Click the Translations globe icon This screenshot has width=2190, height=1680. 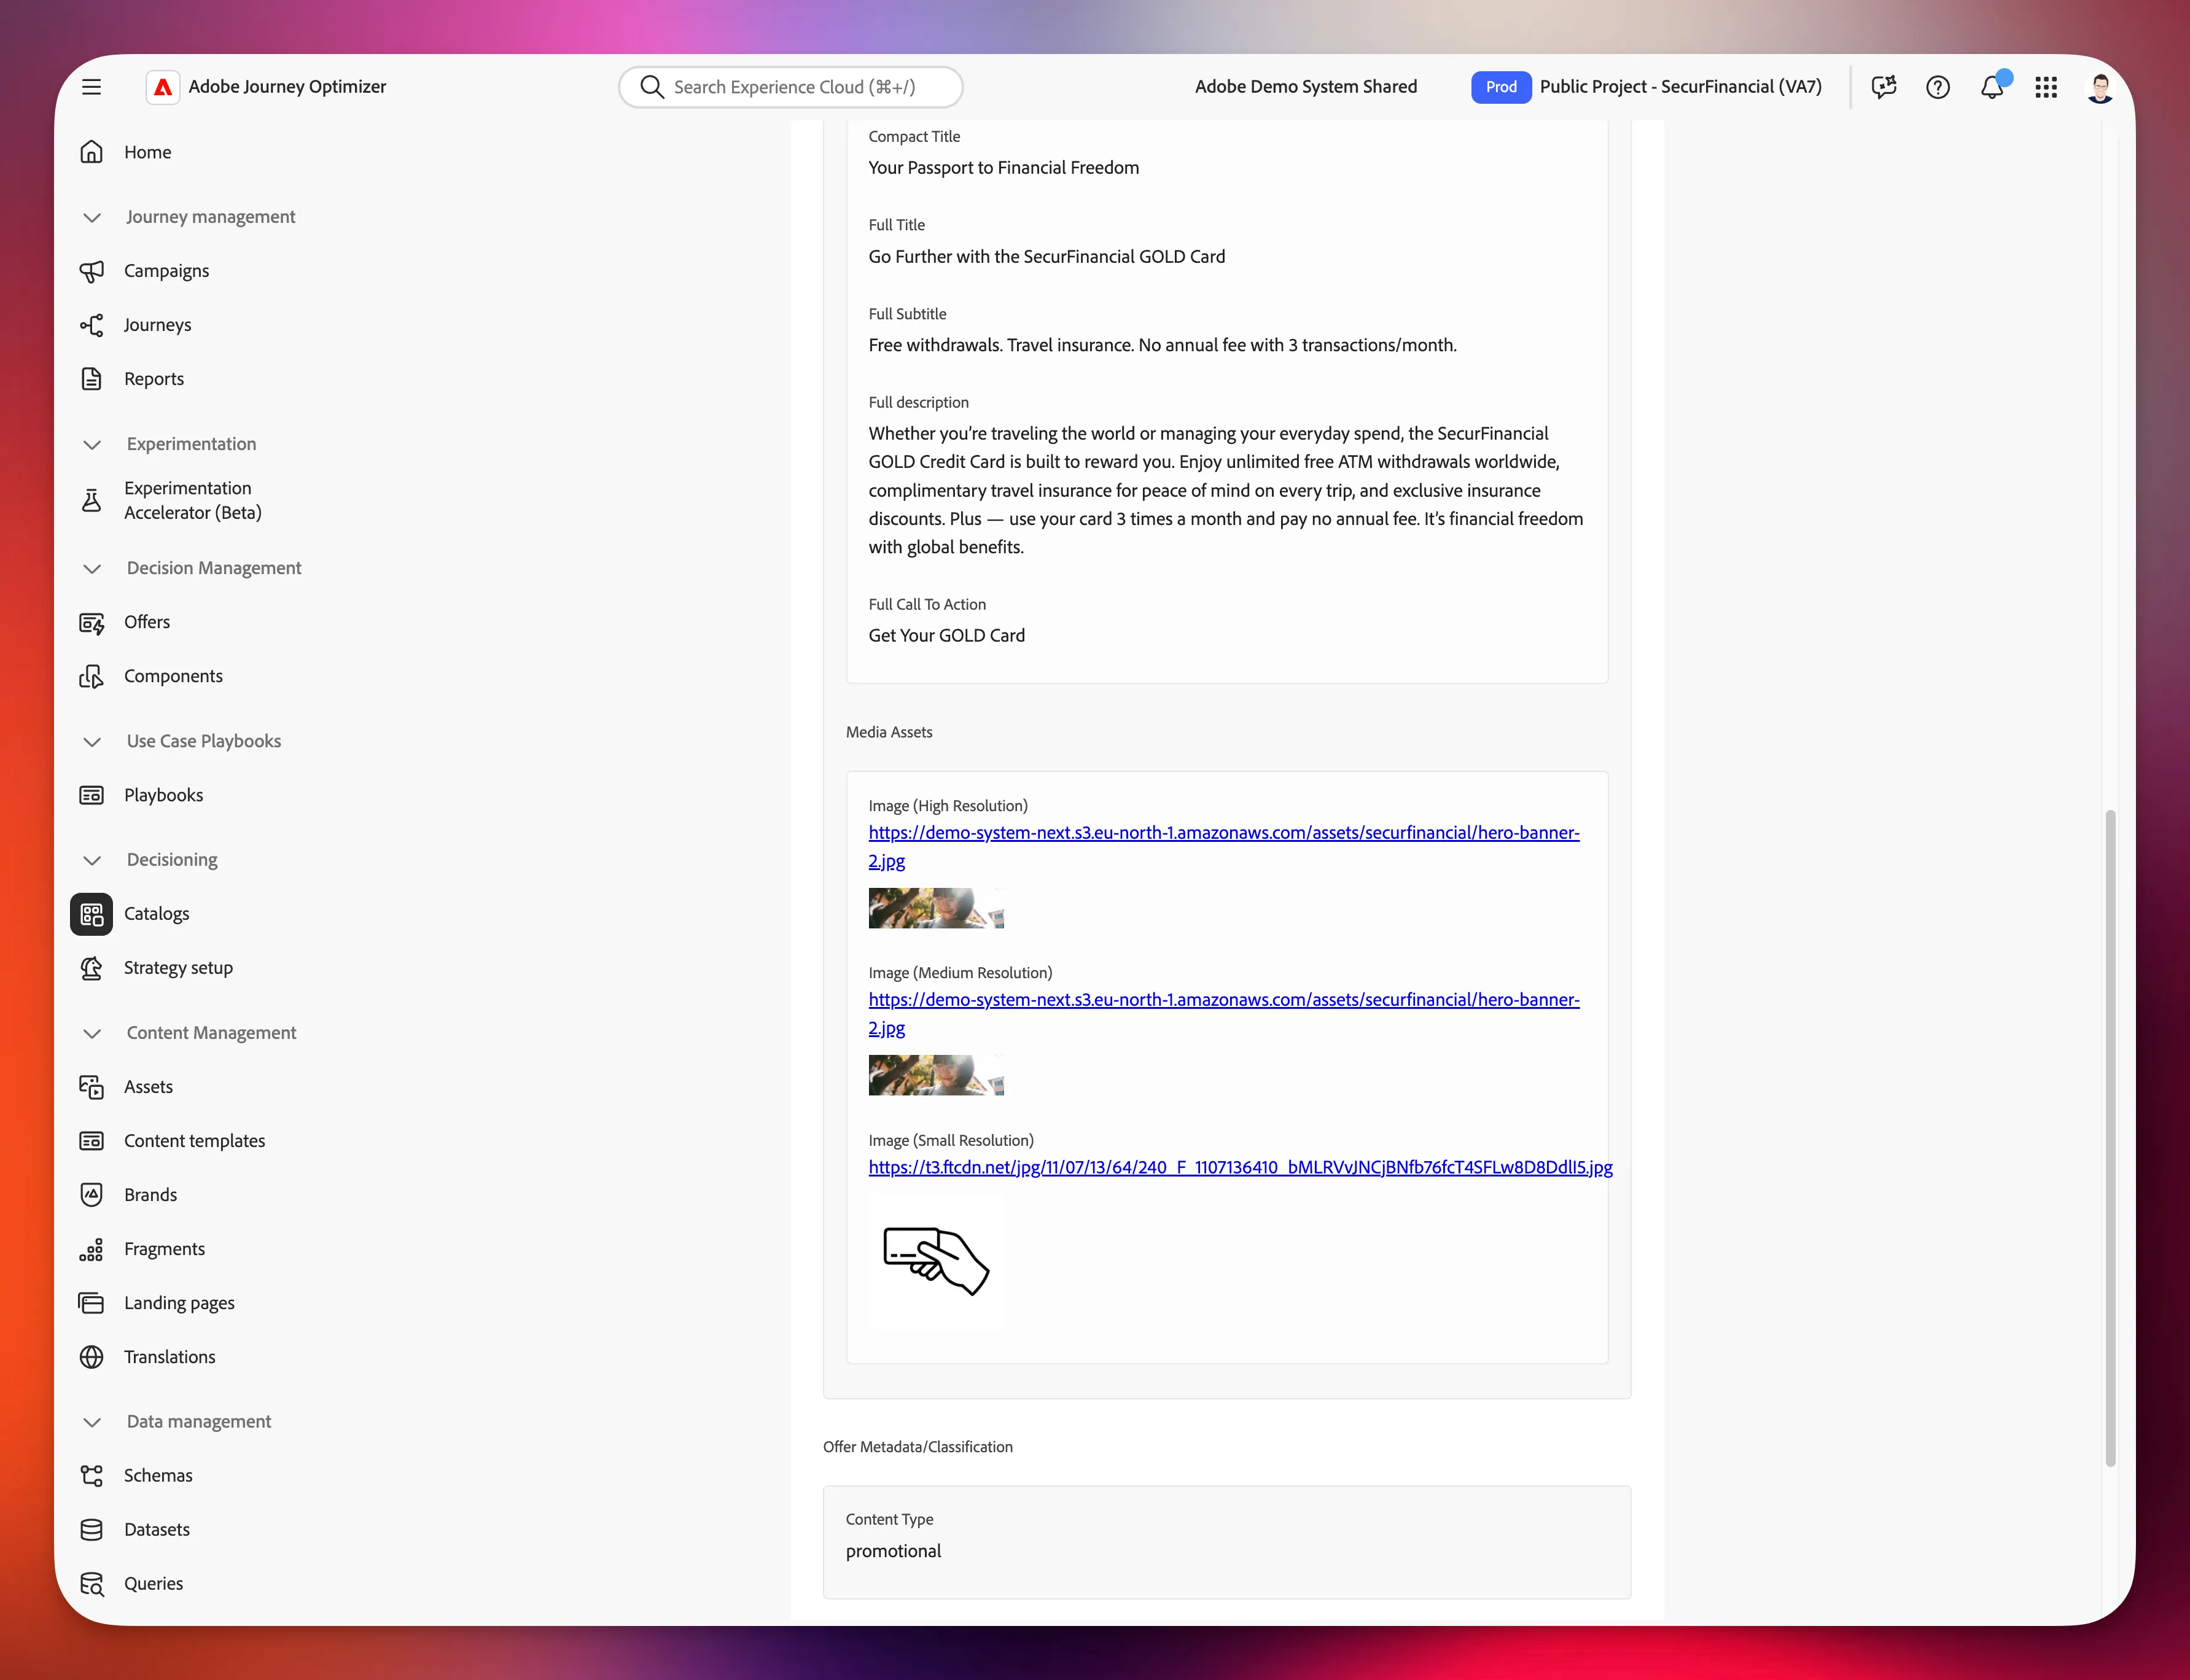[91, 1357]
